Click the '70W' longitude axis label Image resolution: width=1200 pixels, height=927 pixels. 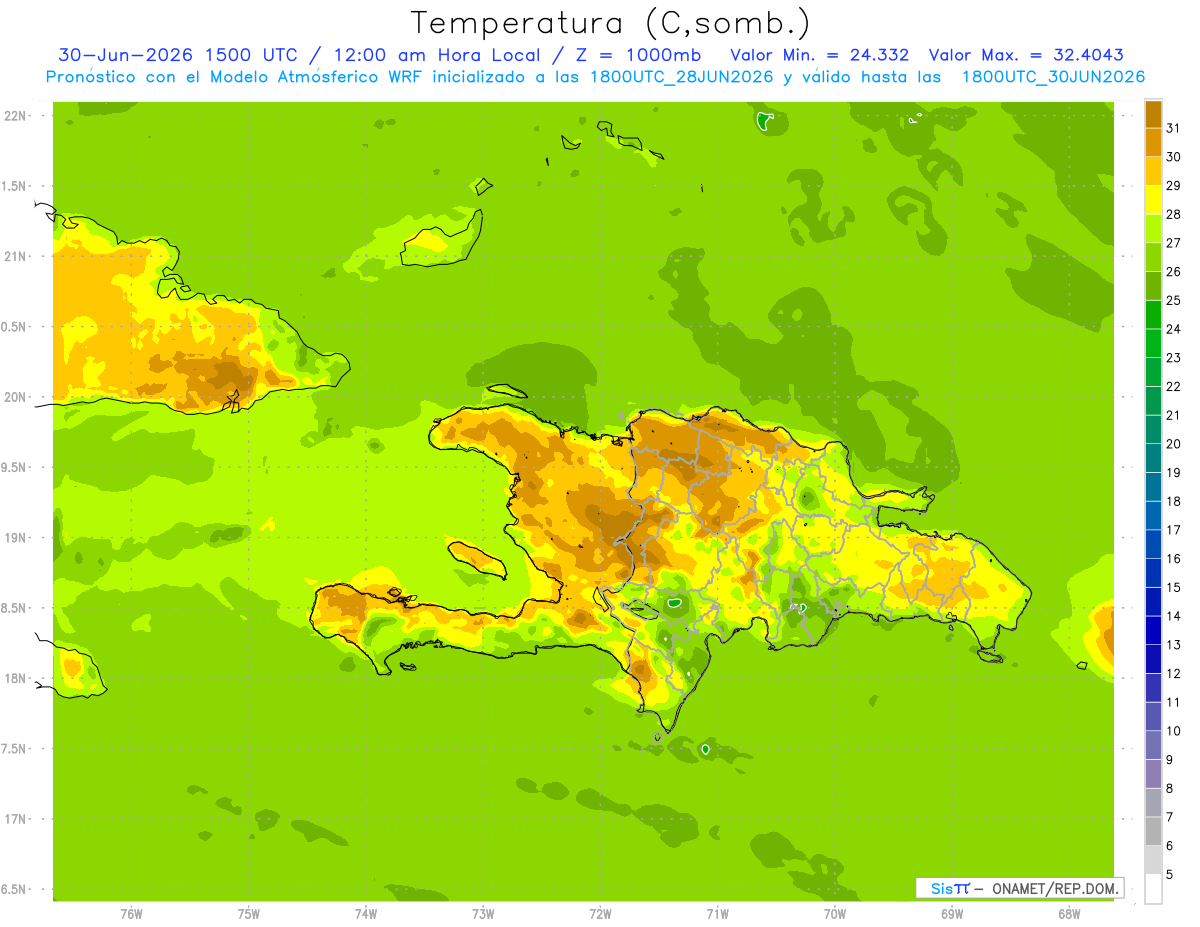coord(835,913)
